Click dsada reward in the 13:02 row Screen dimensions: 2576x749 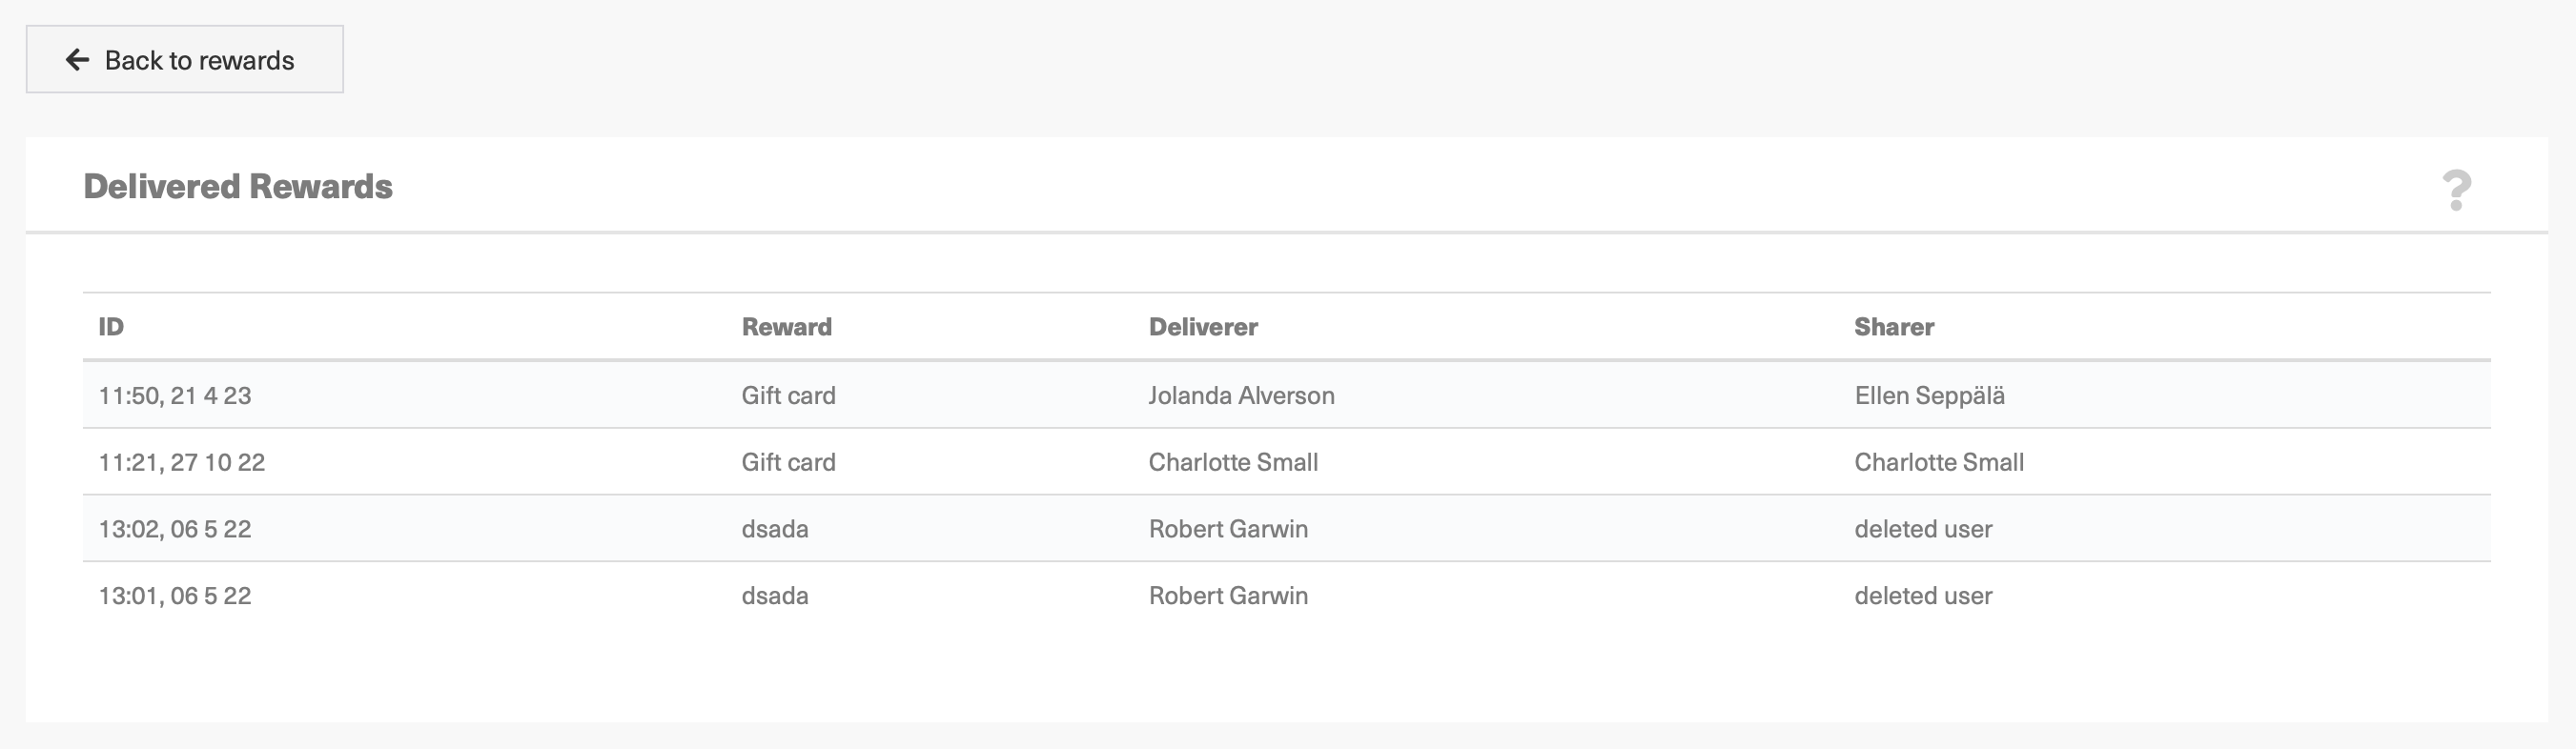[x=775, y=529]
